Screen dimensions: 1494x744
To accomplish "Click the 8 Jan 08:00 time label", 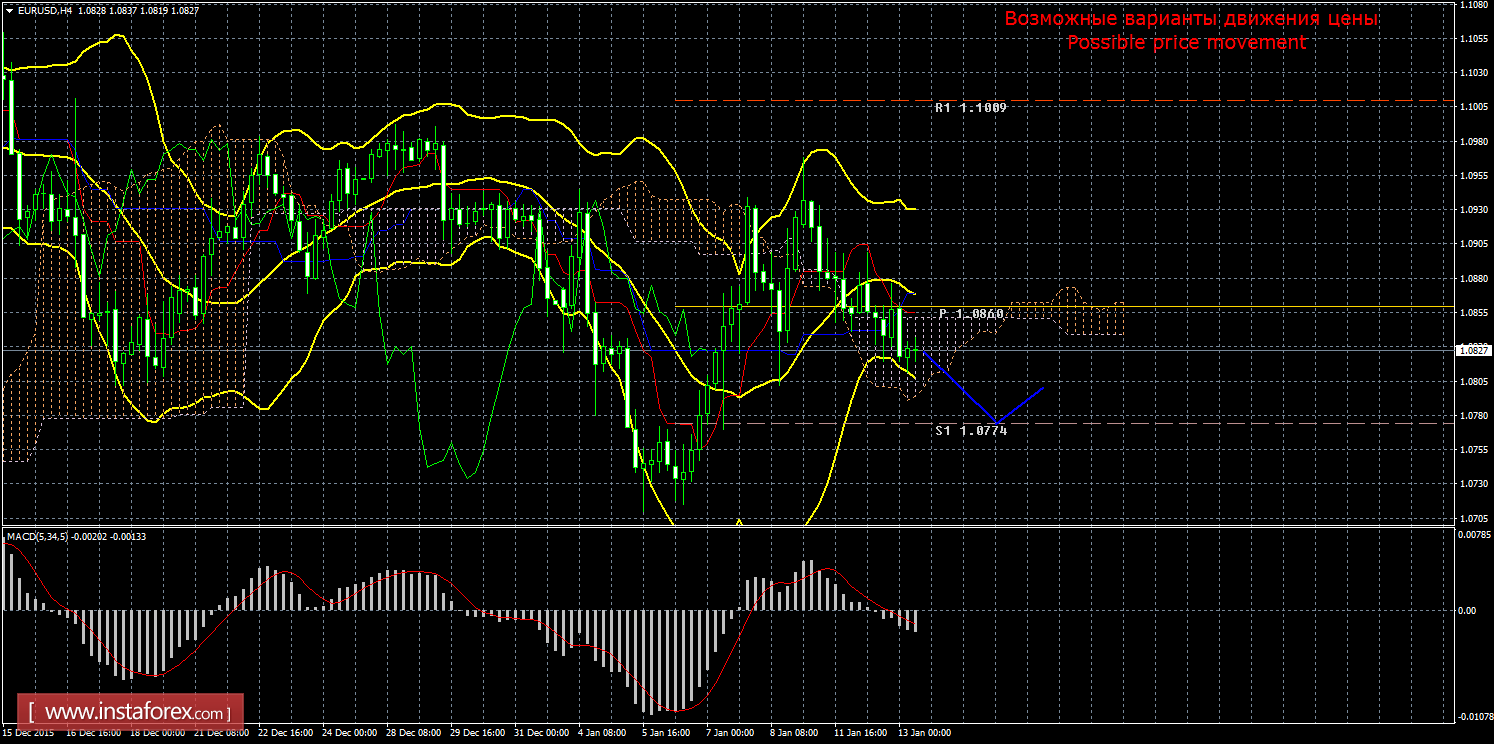I will [794, 733].
